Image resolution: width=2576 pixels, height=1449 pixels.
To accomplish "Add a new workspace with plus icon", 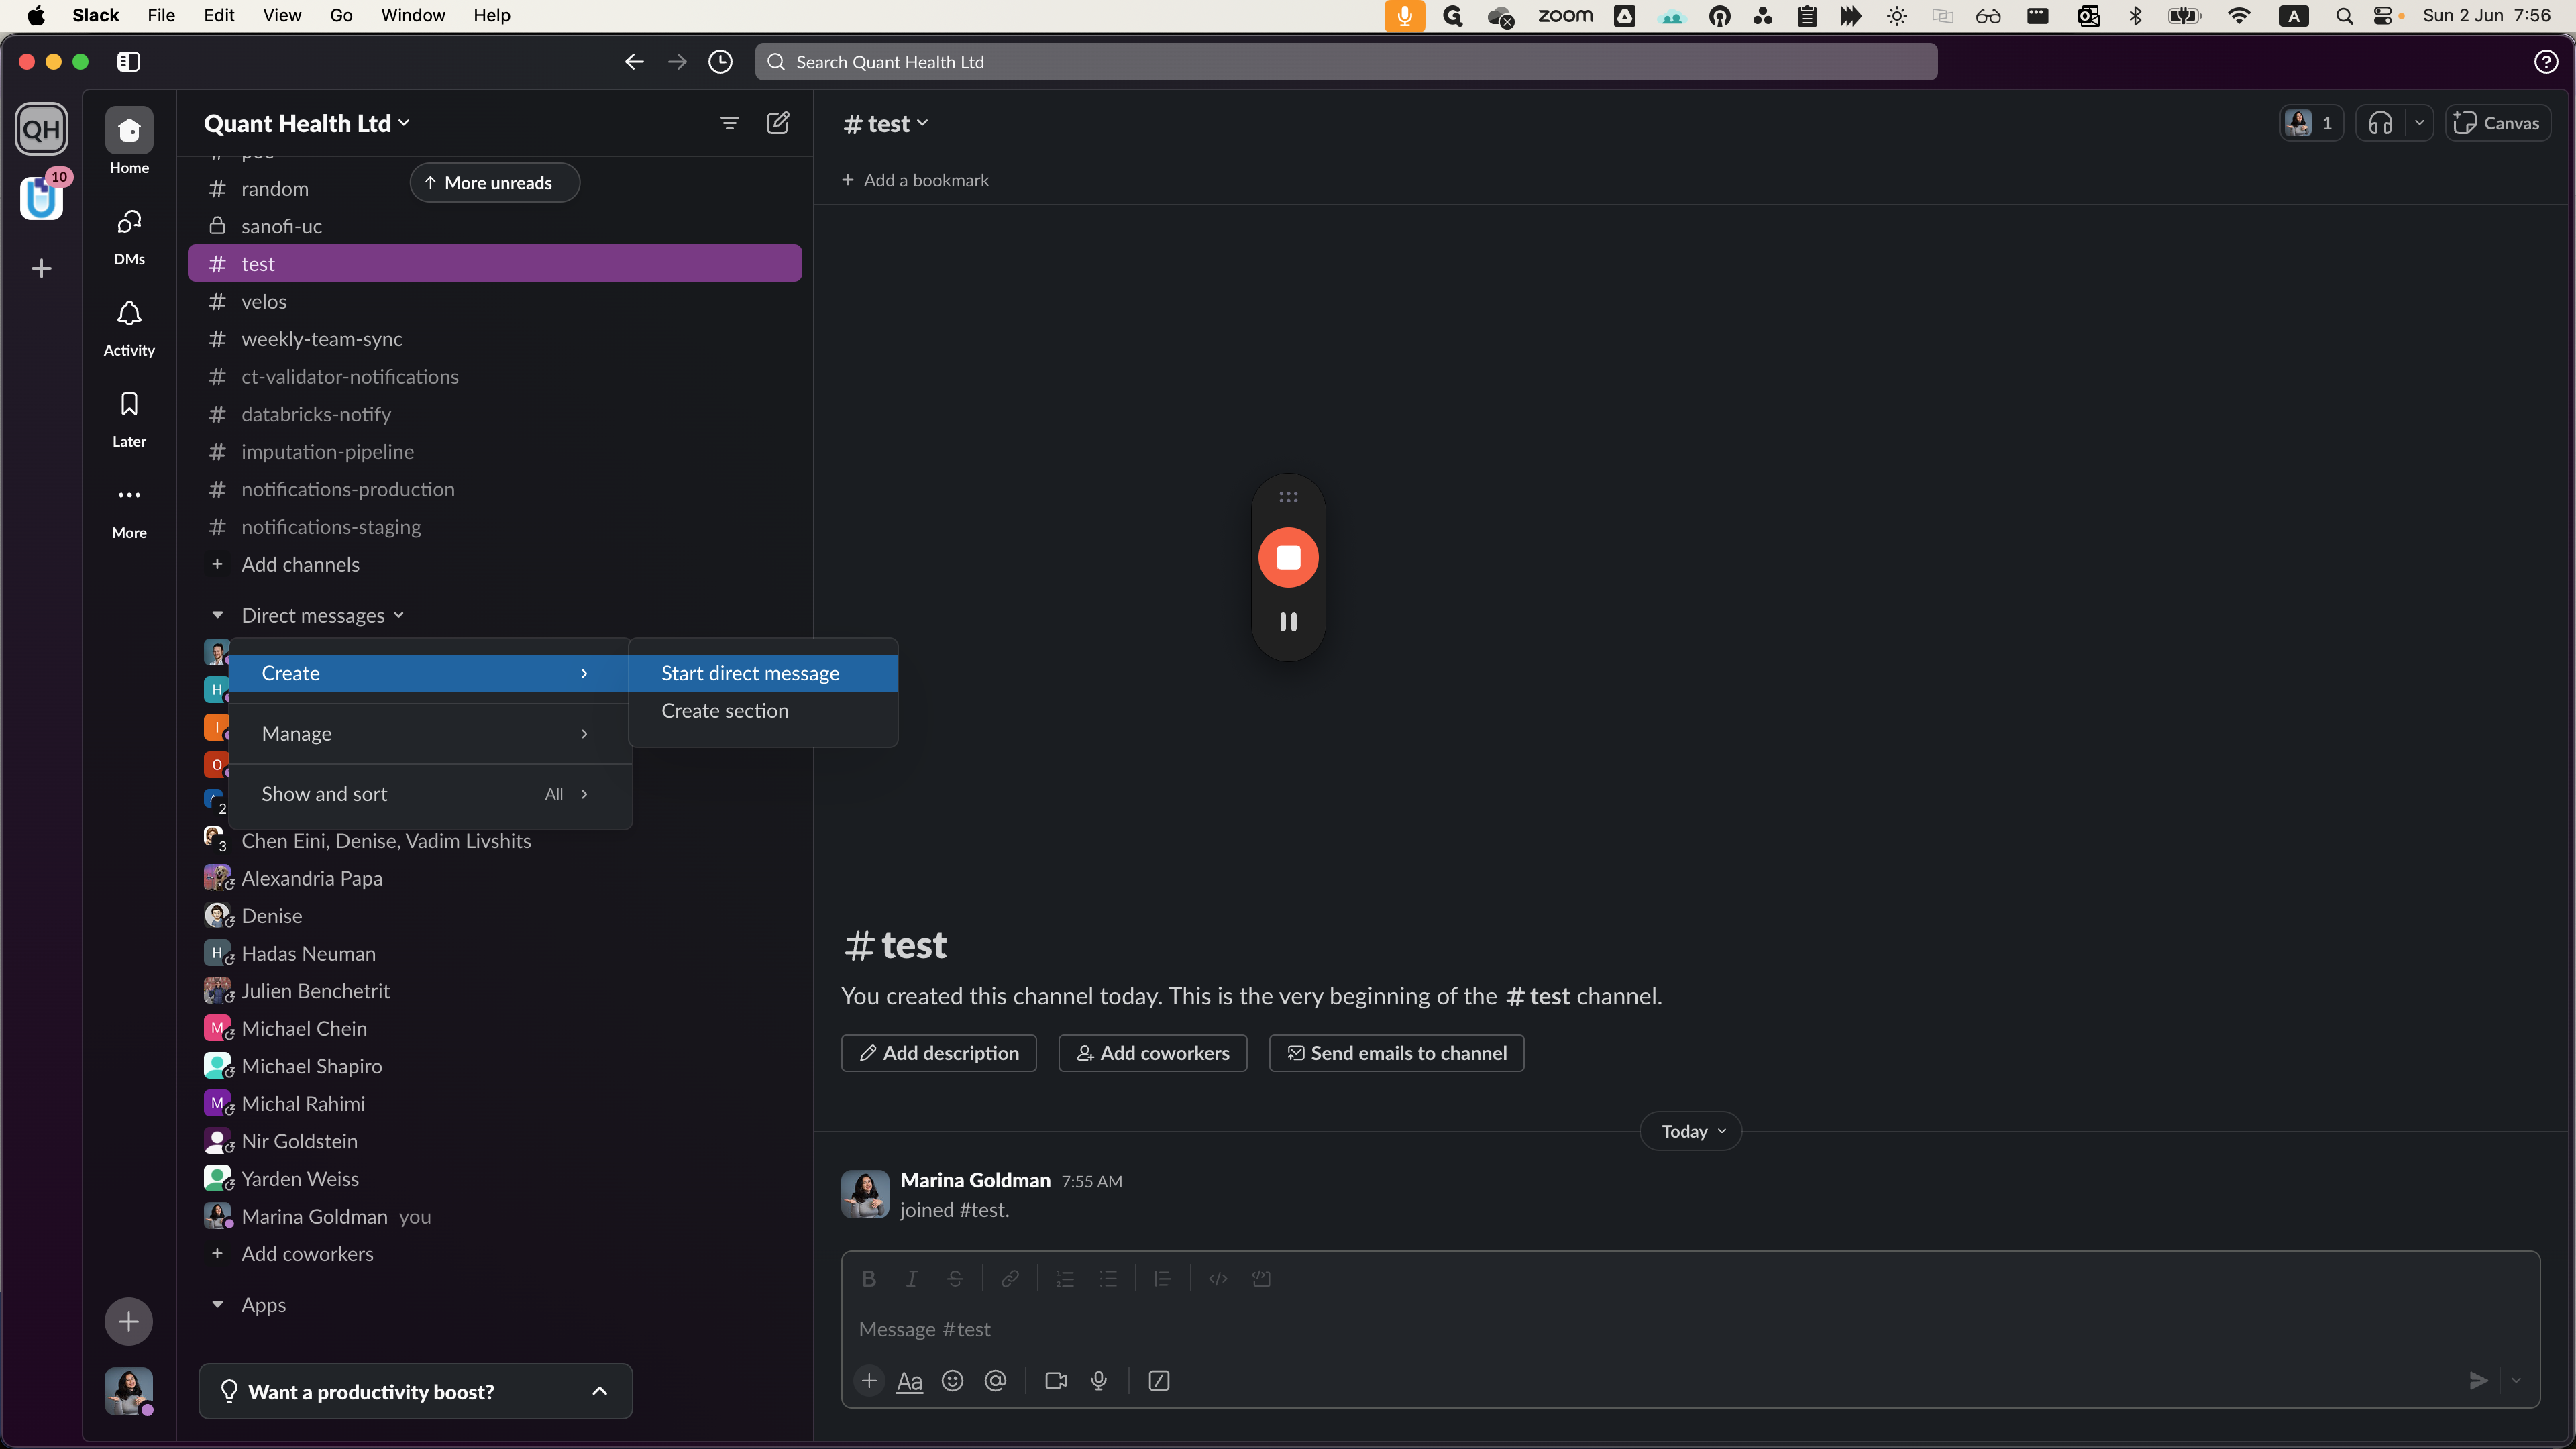I will click(41, 268).
